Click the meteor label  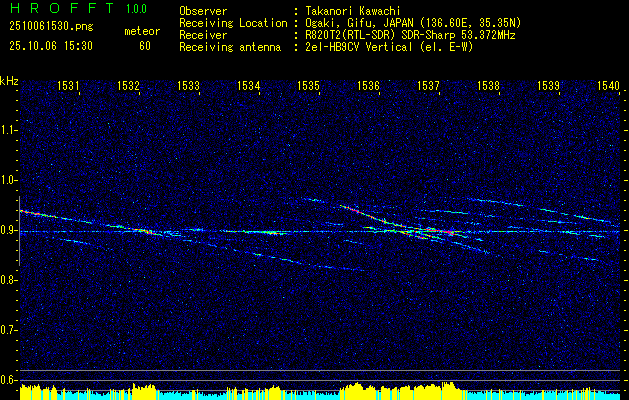click(x=142, y=31)
